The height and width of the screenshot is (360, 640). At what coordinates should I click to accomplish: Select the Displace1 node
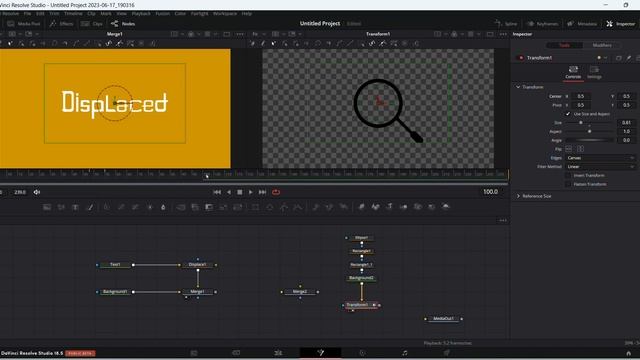point(198,264)
